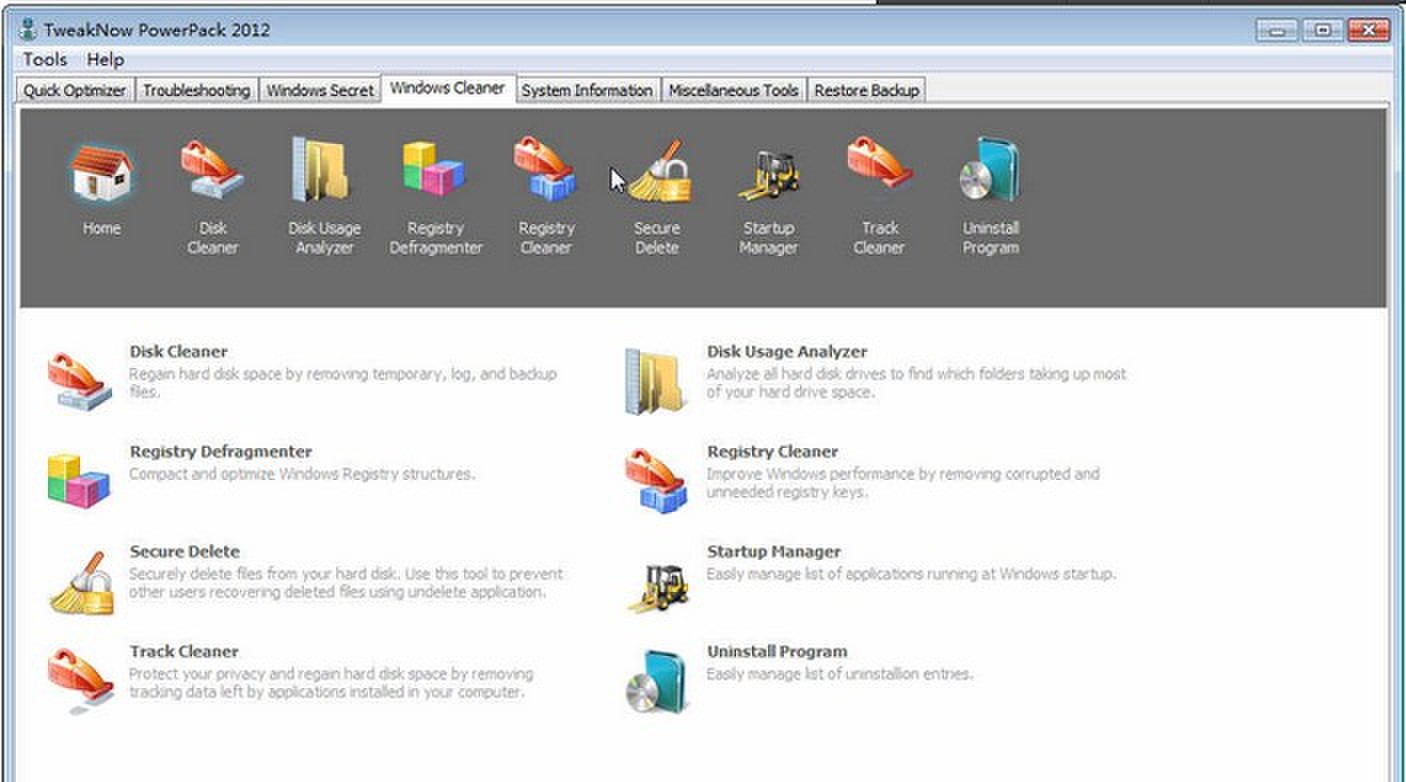Open Registry Cleaner from the dark toolbar

(546, 197)
